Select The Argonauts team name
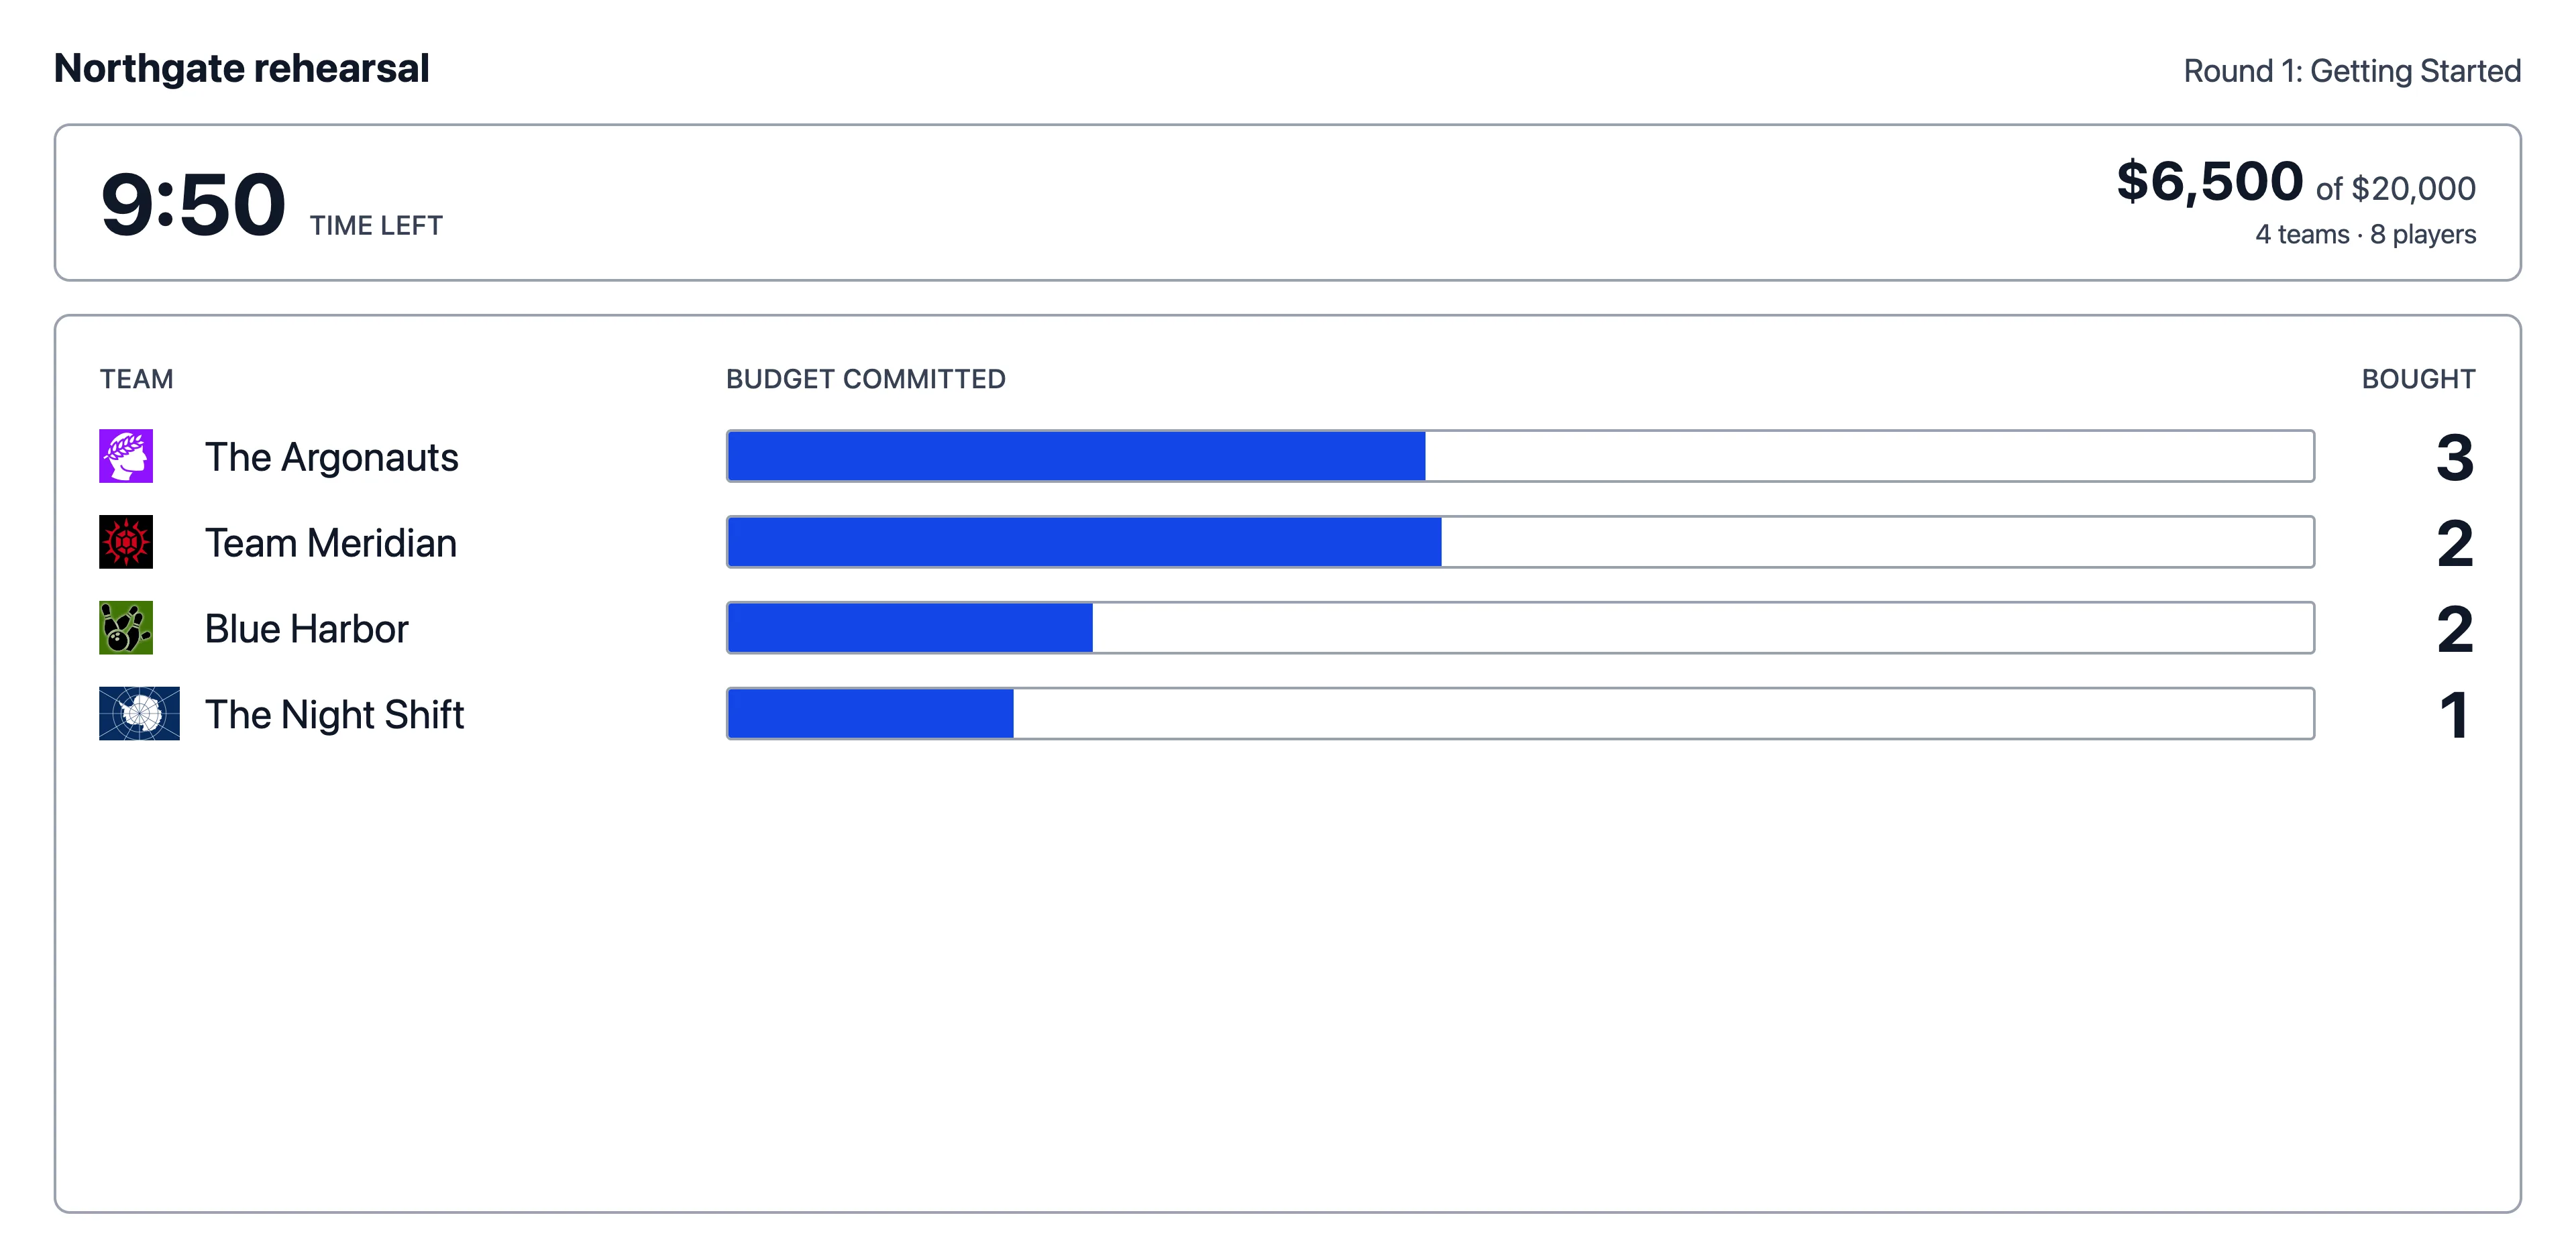 tap(331, 457)
